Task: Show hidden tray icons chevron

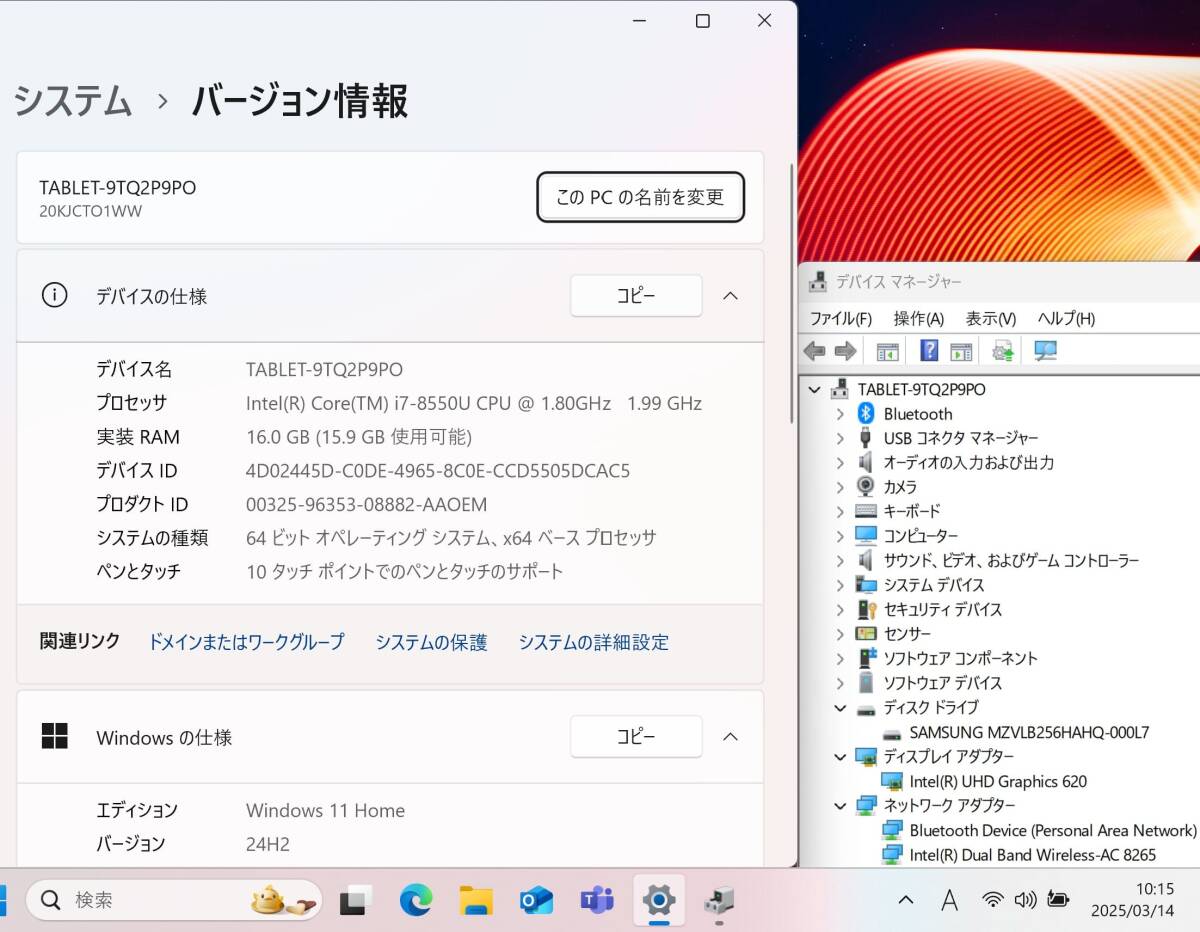Action: pos(906,900)
